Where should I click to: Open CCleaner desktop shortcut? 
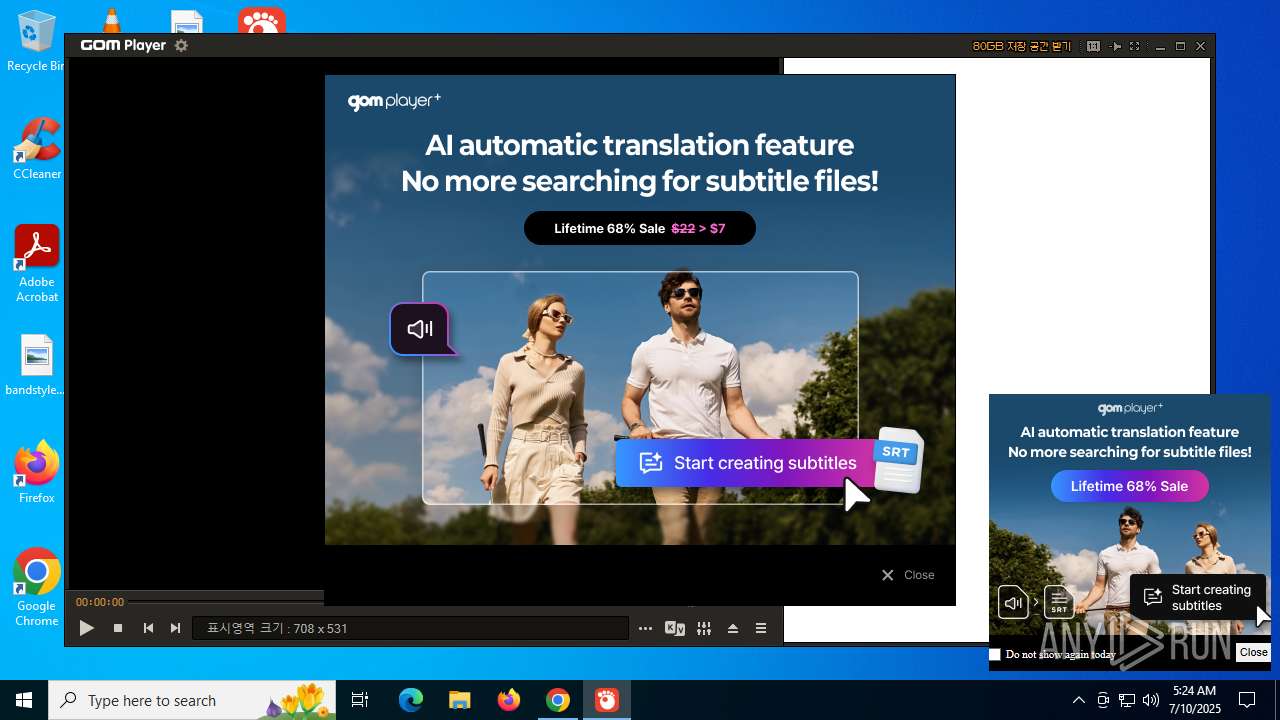point(37,149)
